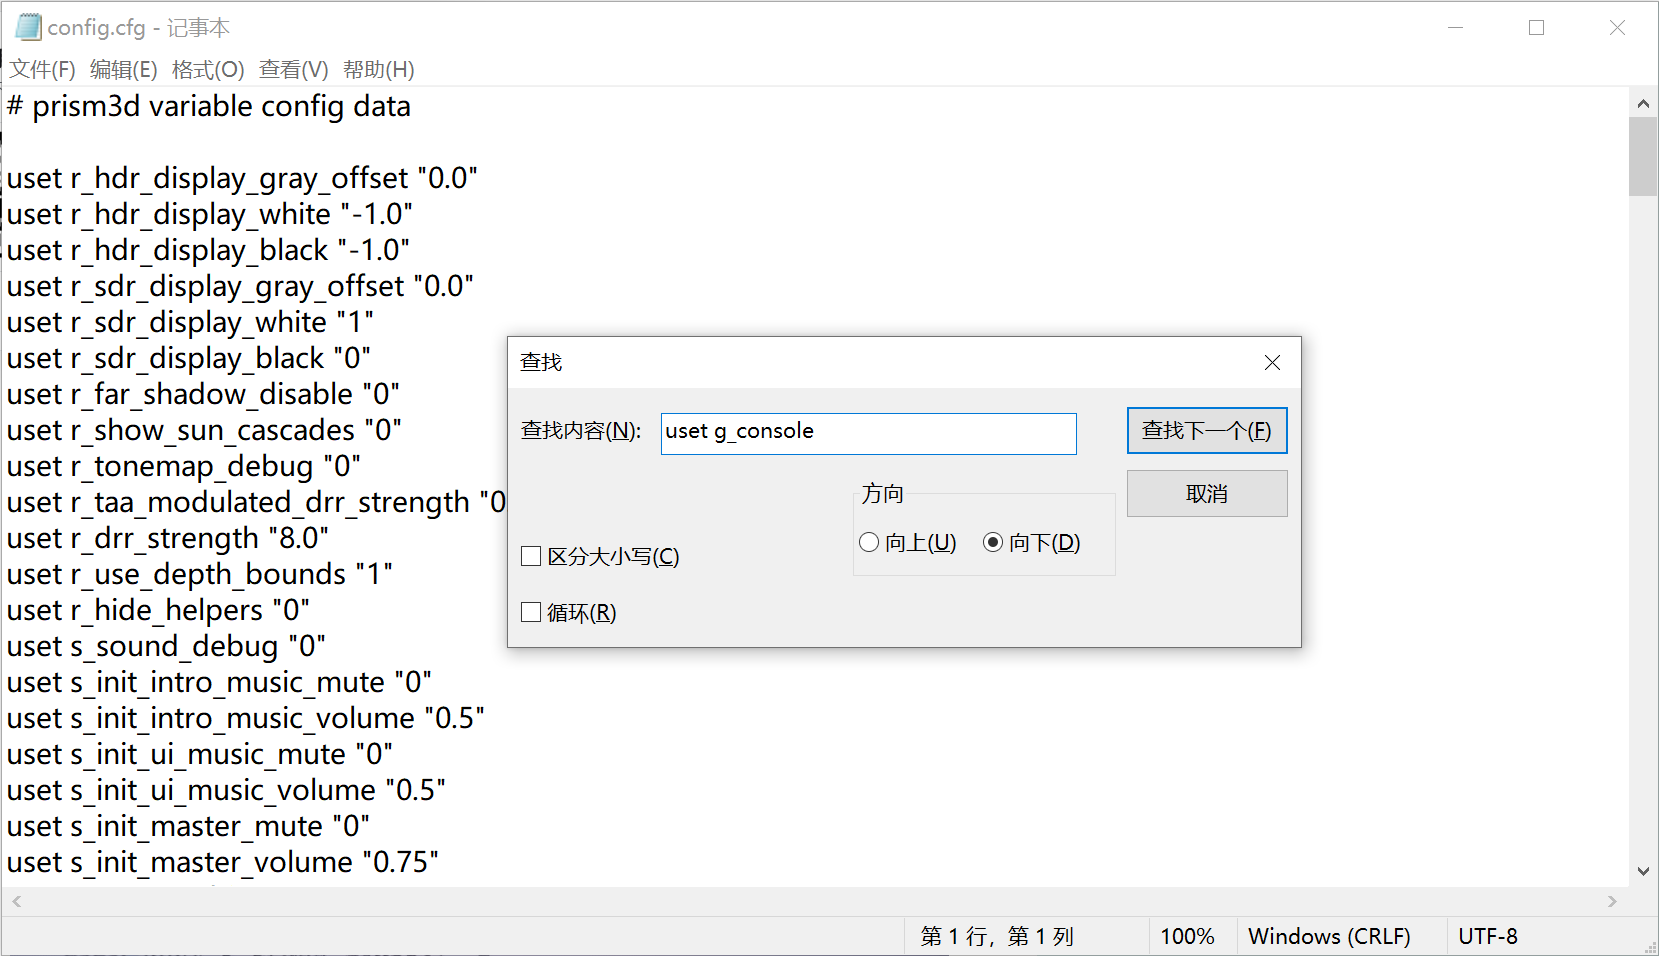Click the Notepad app icon in title bar
Screen dimensions: 1659x956
[x=28, y=28]
